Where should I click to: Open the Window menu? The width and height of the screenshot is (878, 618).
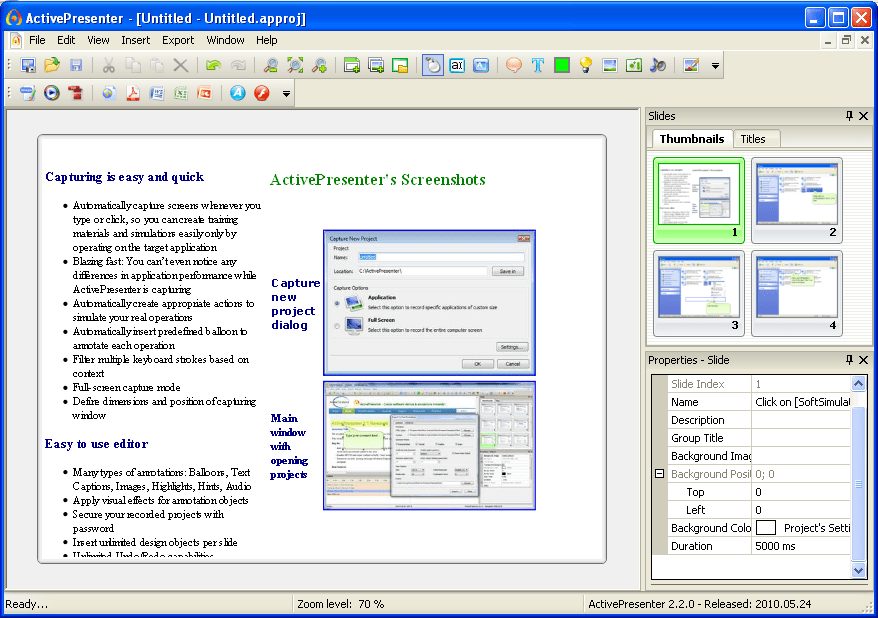(x=225, y=40)
